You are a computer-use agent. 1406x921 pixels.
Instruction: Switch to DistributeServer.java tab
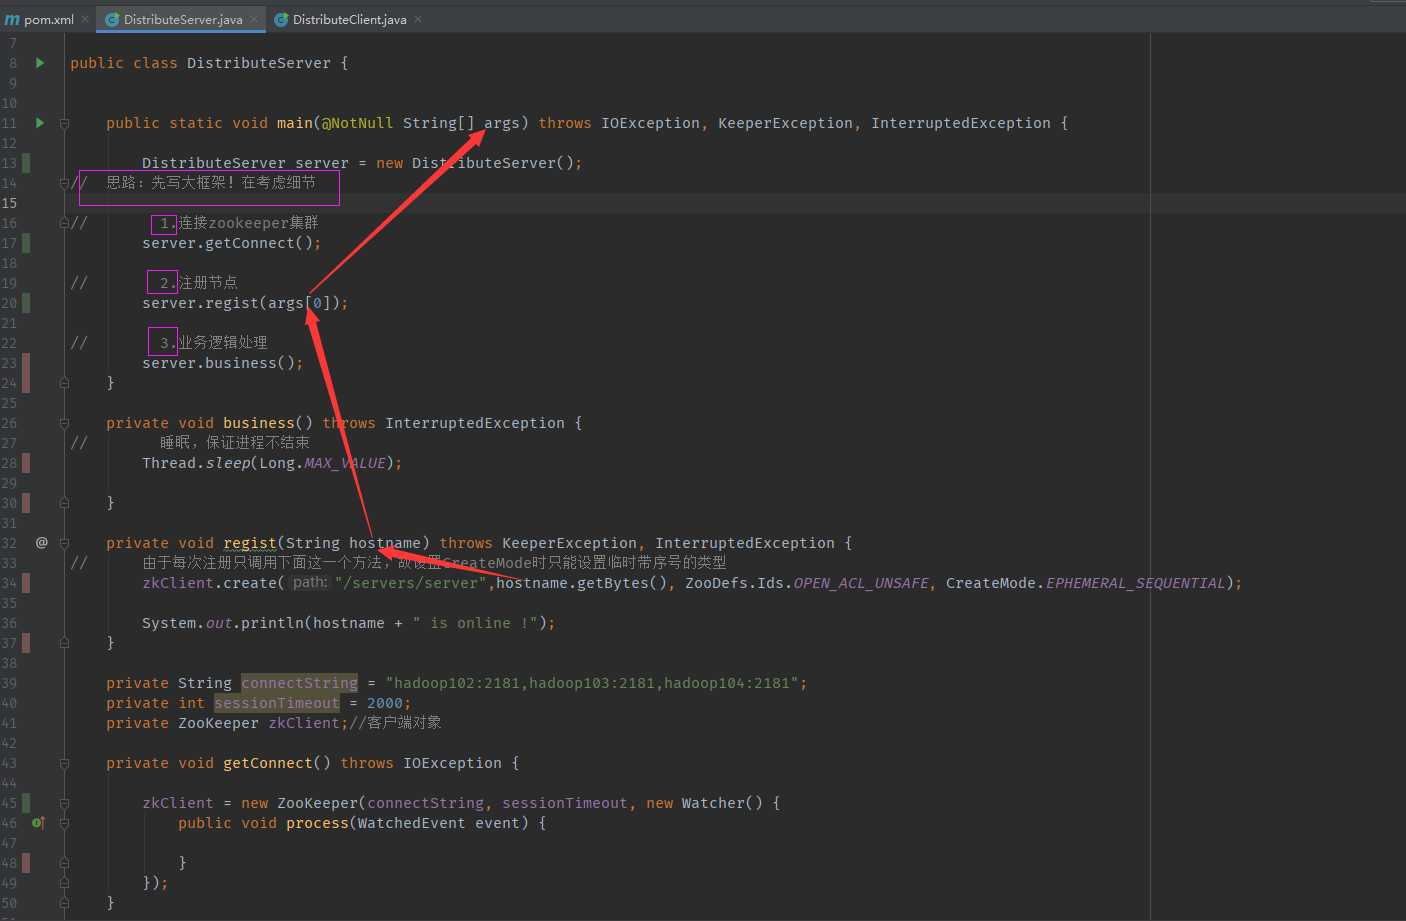(x=181, y=19)
